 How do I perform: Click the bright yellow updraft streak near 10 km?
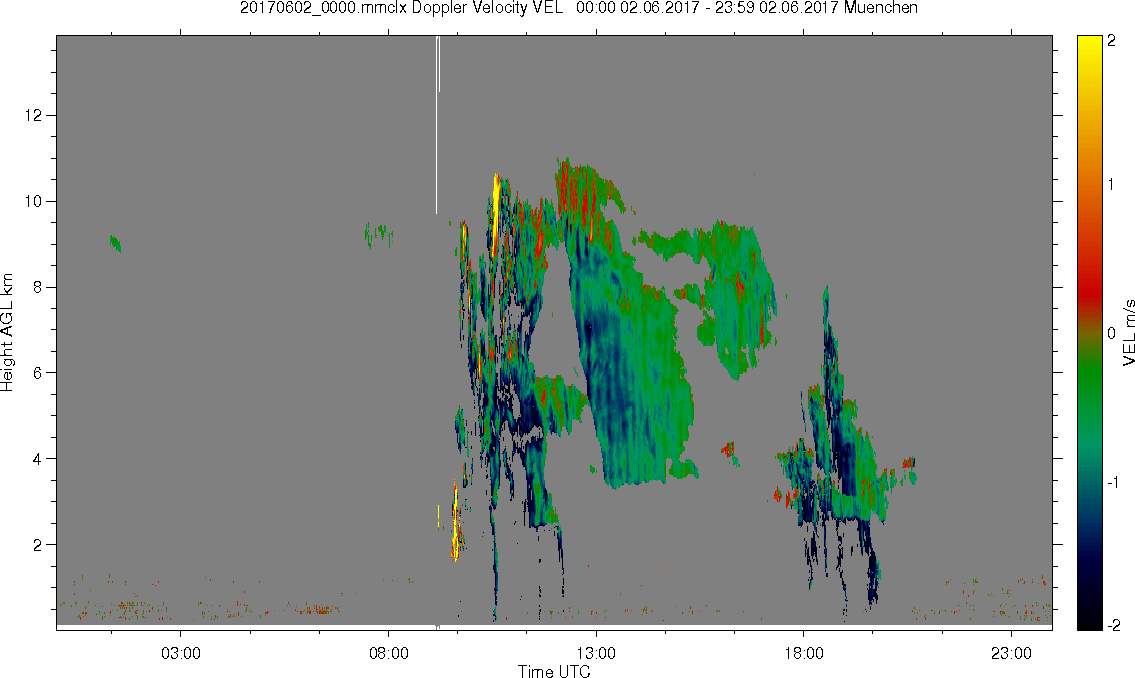pyautogui.click(x=496, y=213)
